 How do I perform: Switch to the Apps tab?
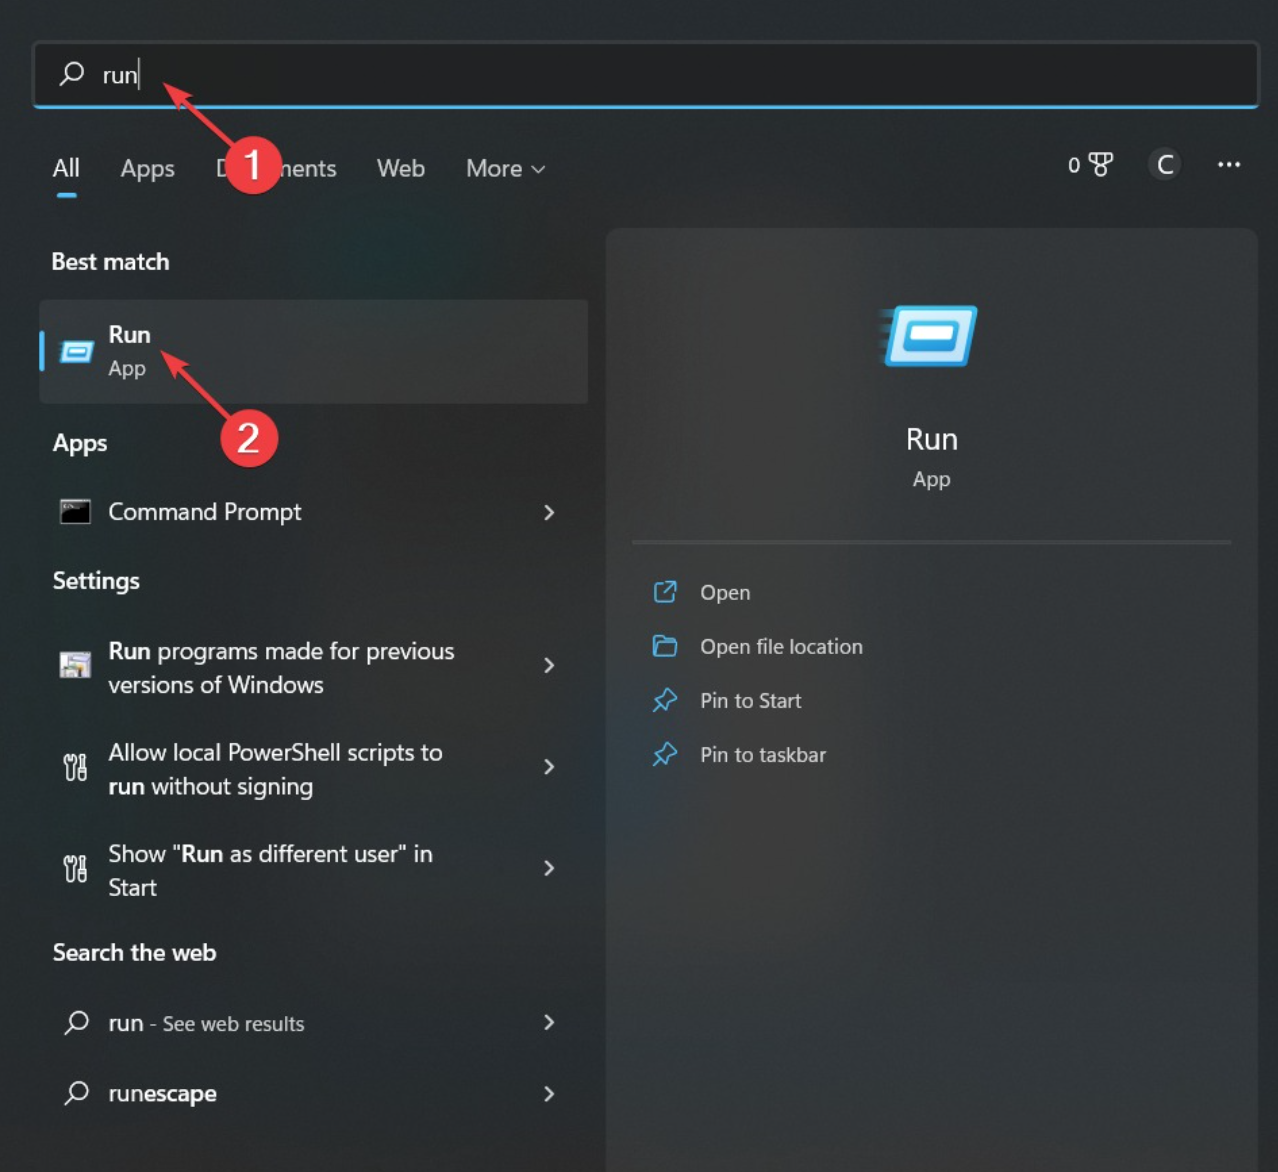[147, 168]
